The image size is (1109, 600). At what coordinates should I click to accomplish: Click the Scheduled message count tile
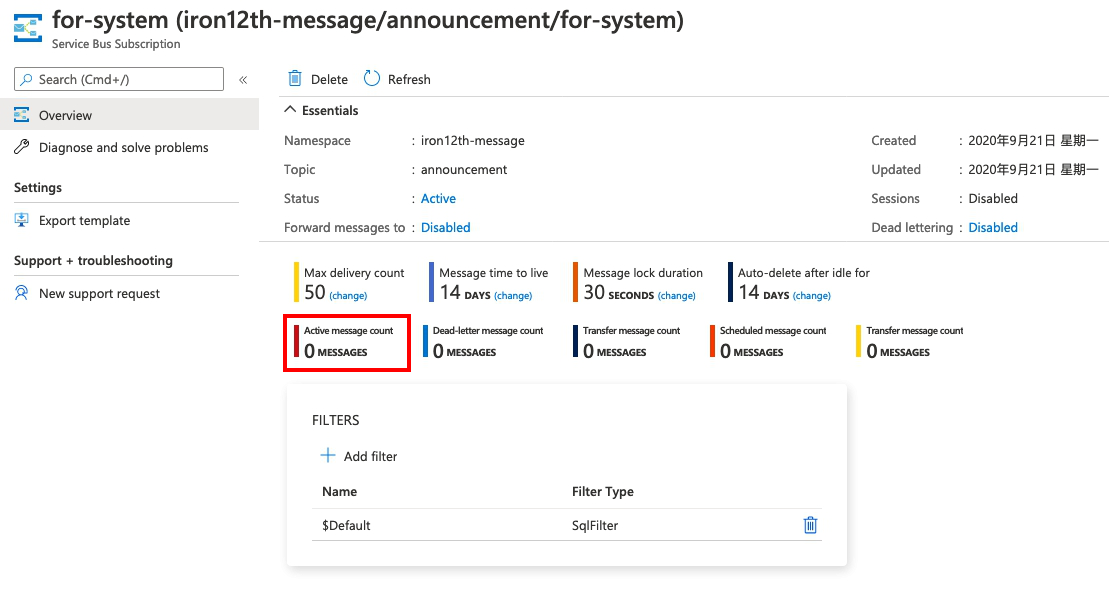click(768, 342)
